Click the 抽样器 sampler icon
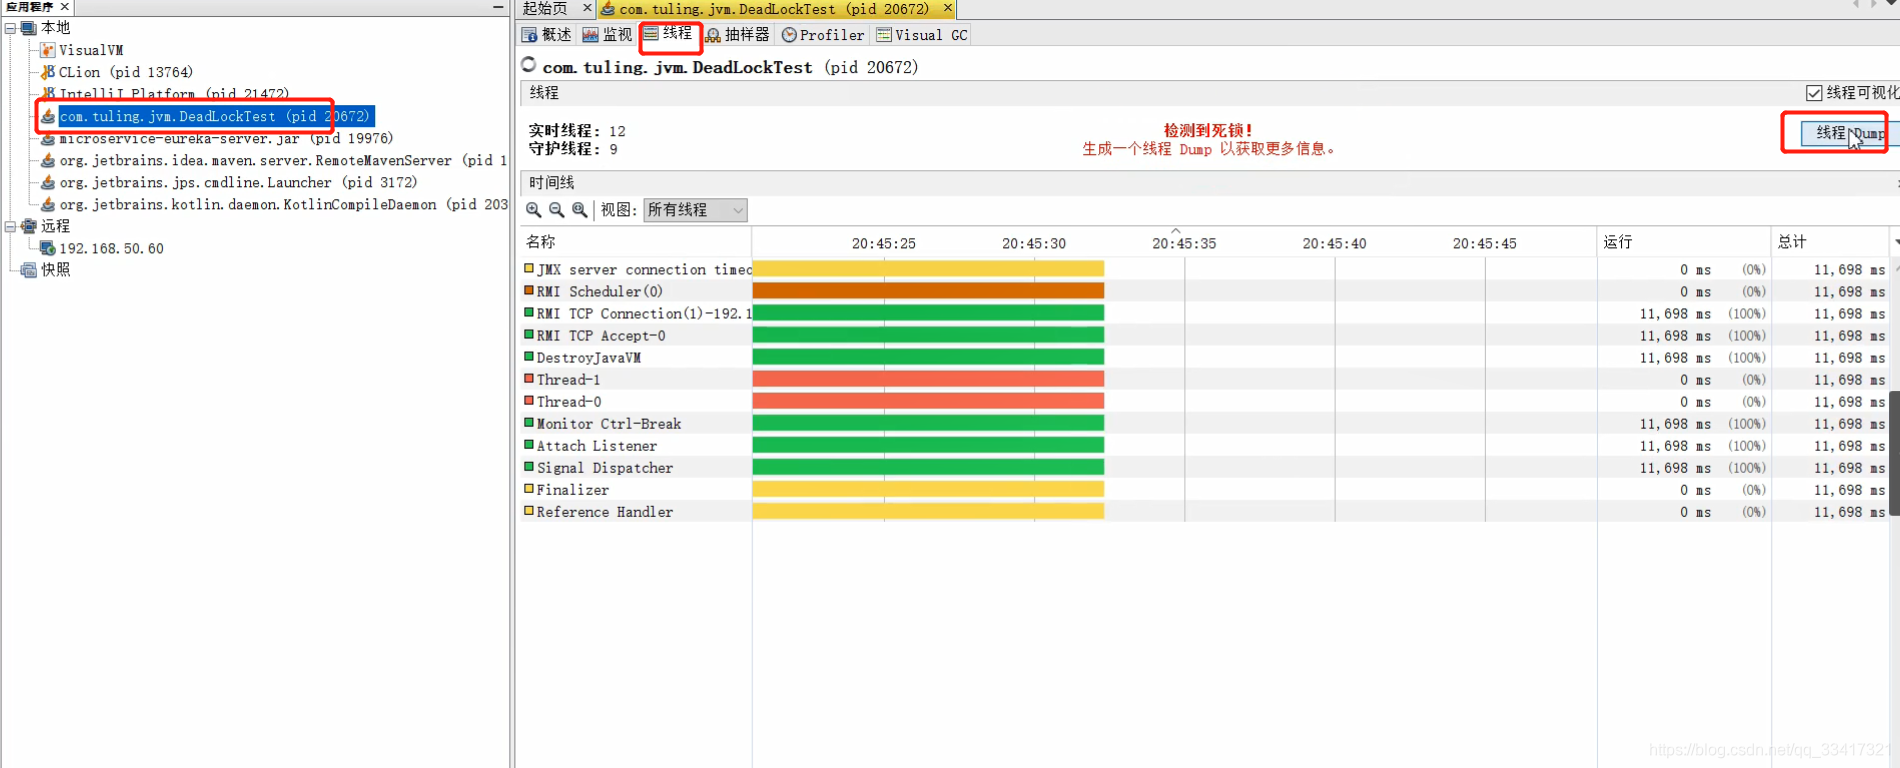Image resolution: width=1900 pixels, height=768 pixels. pyautogui.click(x=713, y=35)
